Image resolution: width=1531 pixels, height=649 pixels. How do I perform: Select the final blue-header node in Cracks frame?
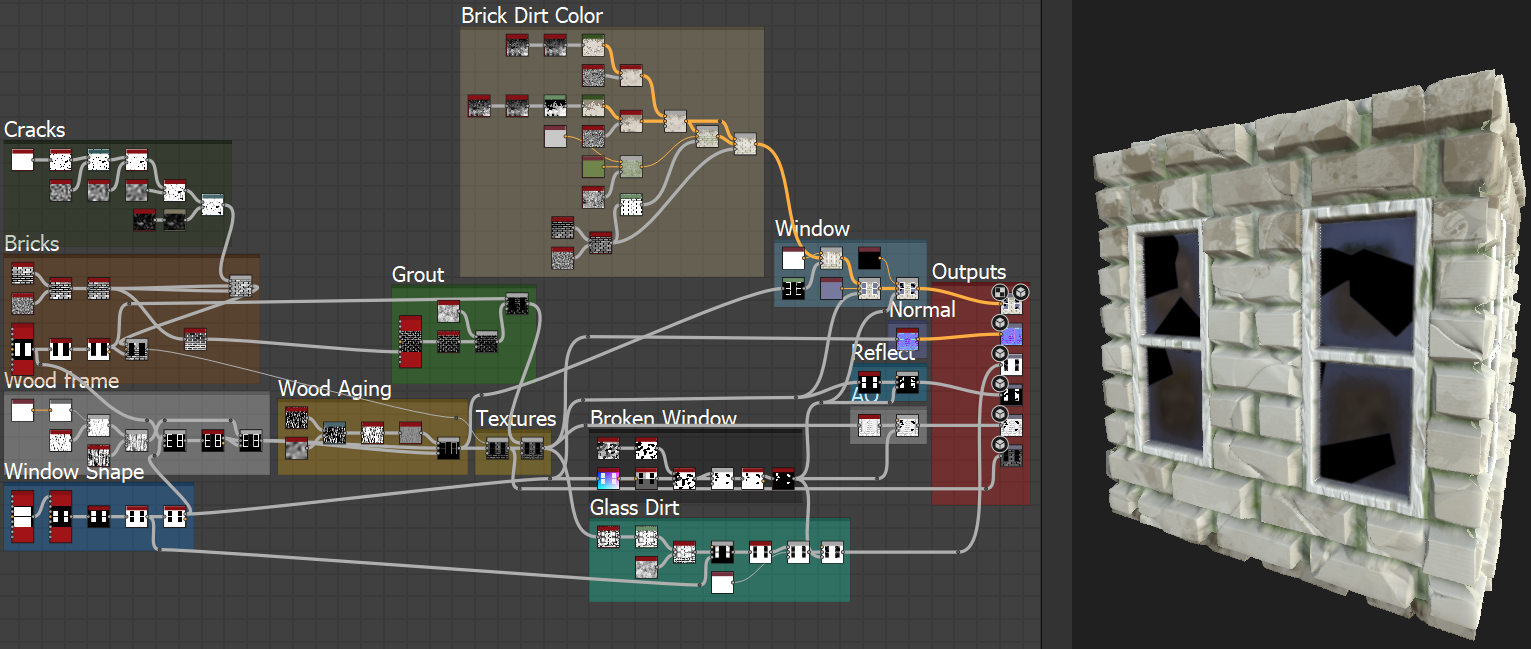(212, 205)
